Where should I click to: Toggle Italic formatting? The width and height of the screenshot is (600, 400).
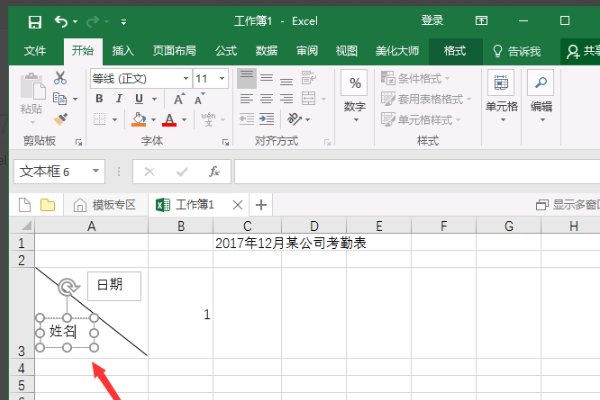click(119, 99)
